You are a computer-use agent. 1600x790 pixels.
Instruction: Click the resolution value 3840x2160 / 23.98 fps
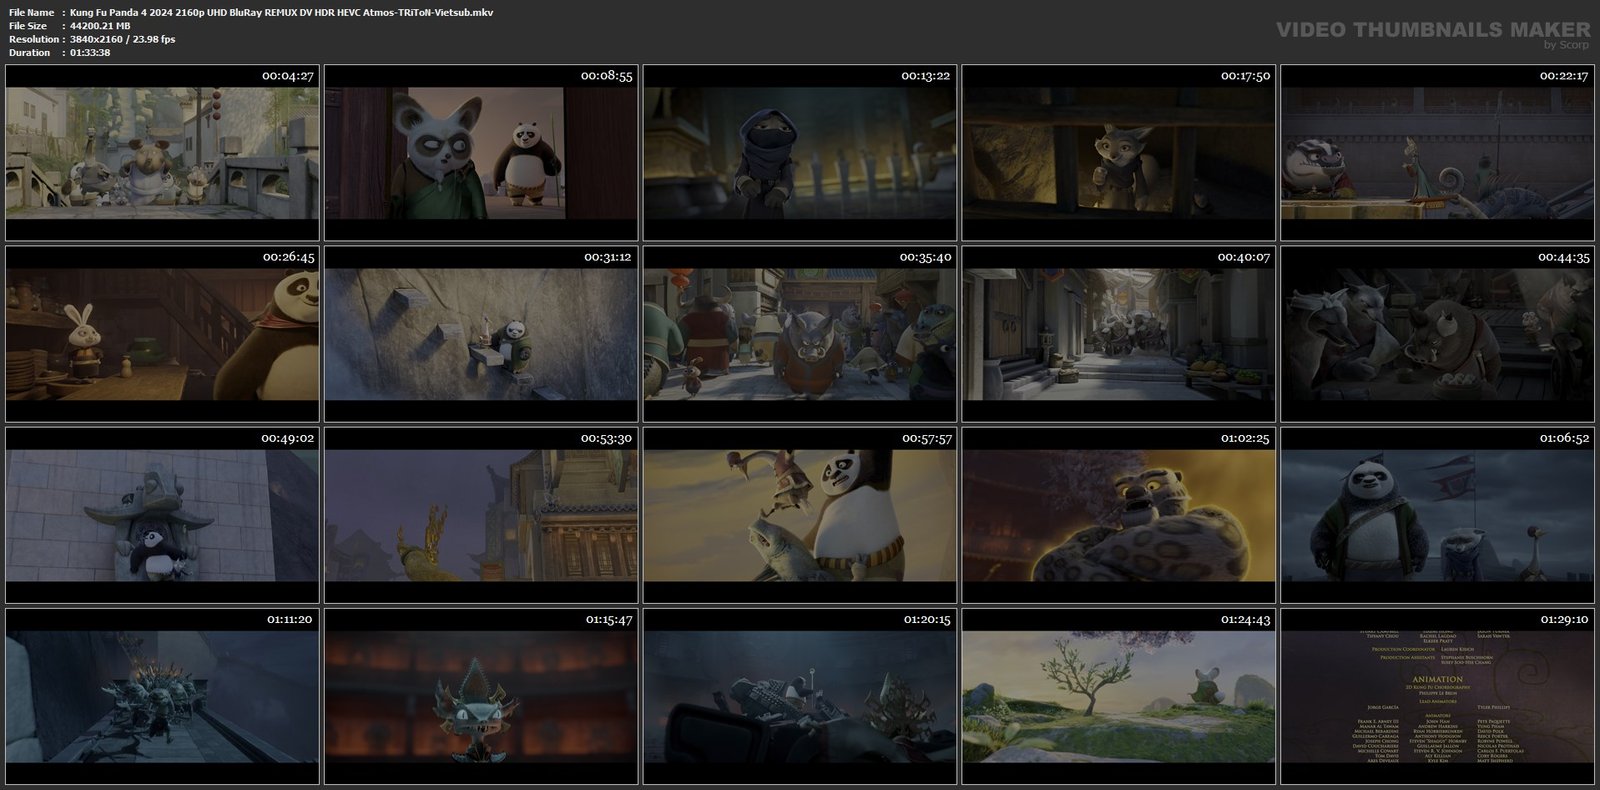[122, 39]
